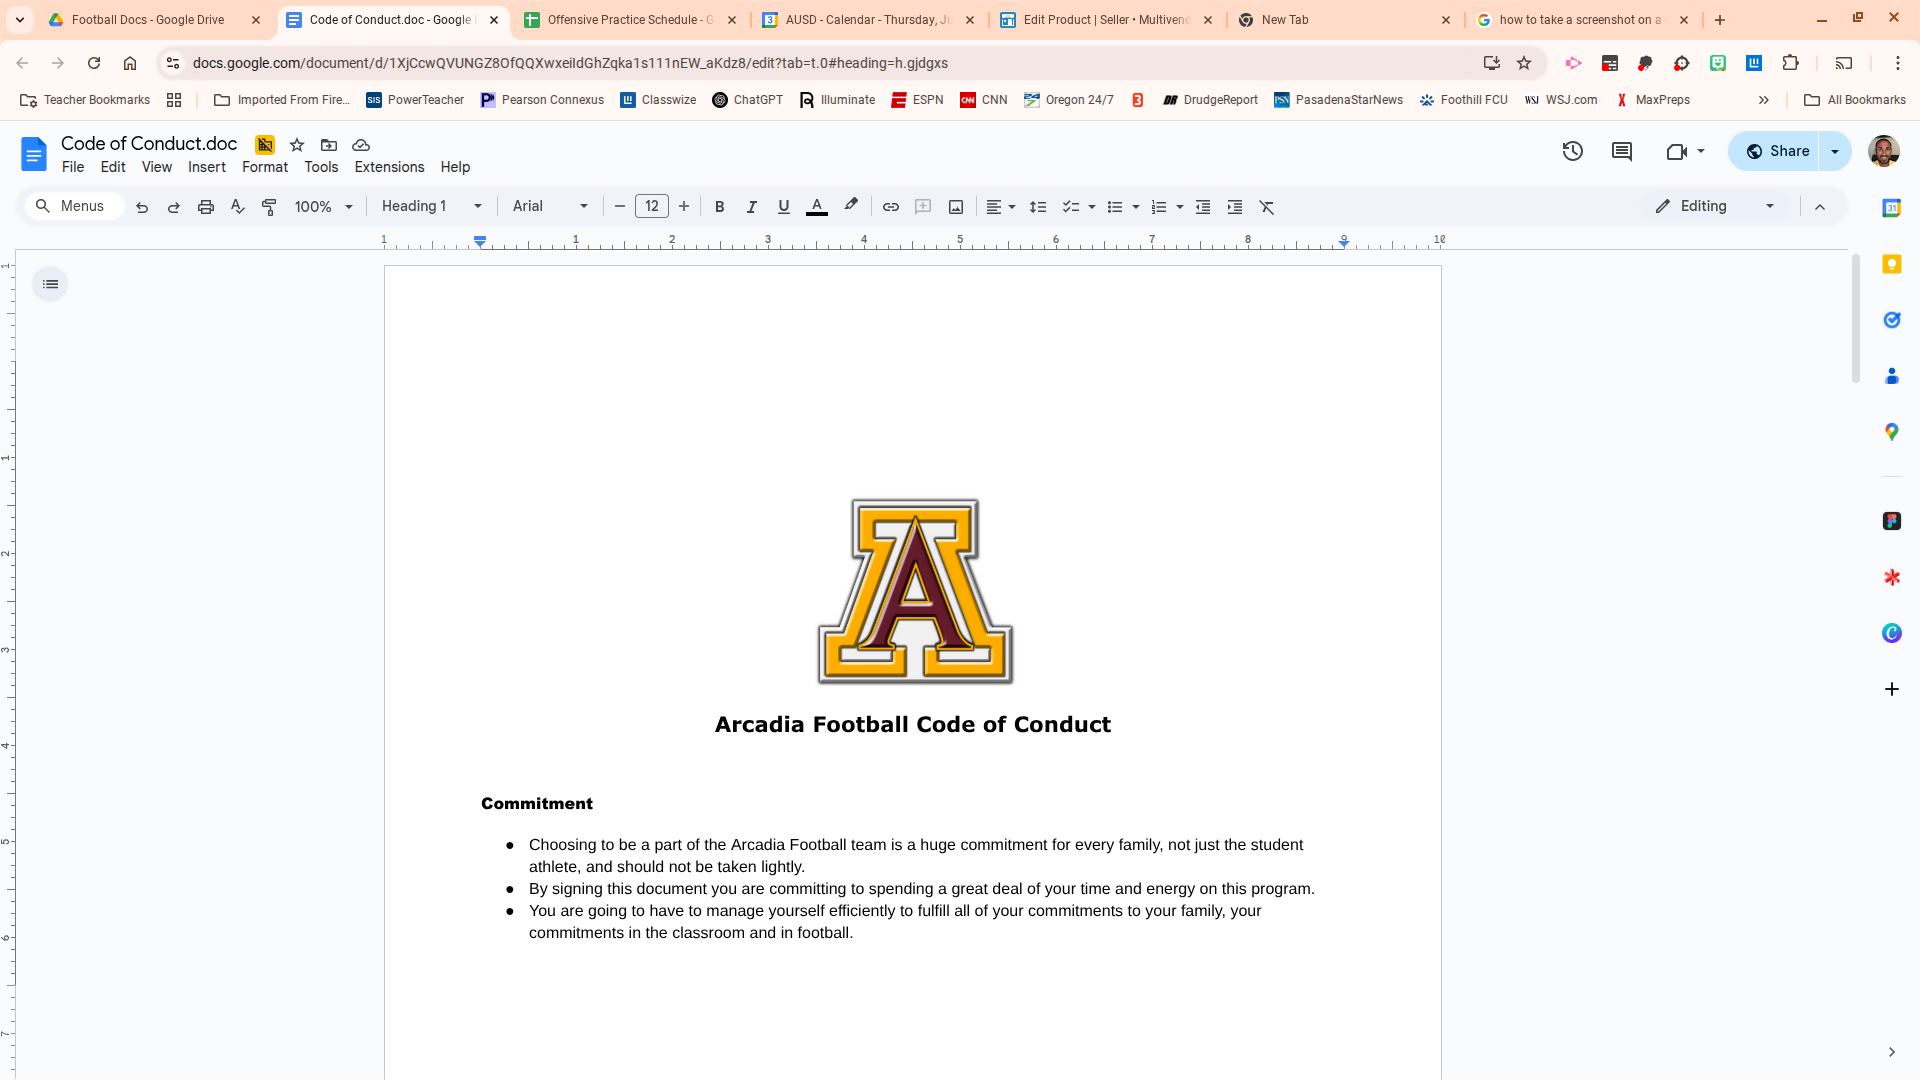Viewport: 1920px width, 1080px height.
Task: Run spelling and grammar check
Action: tap(238, 207)
